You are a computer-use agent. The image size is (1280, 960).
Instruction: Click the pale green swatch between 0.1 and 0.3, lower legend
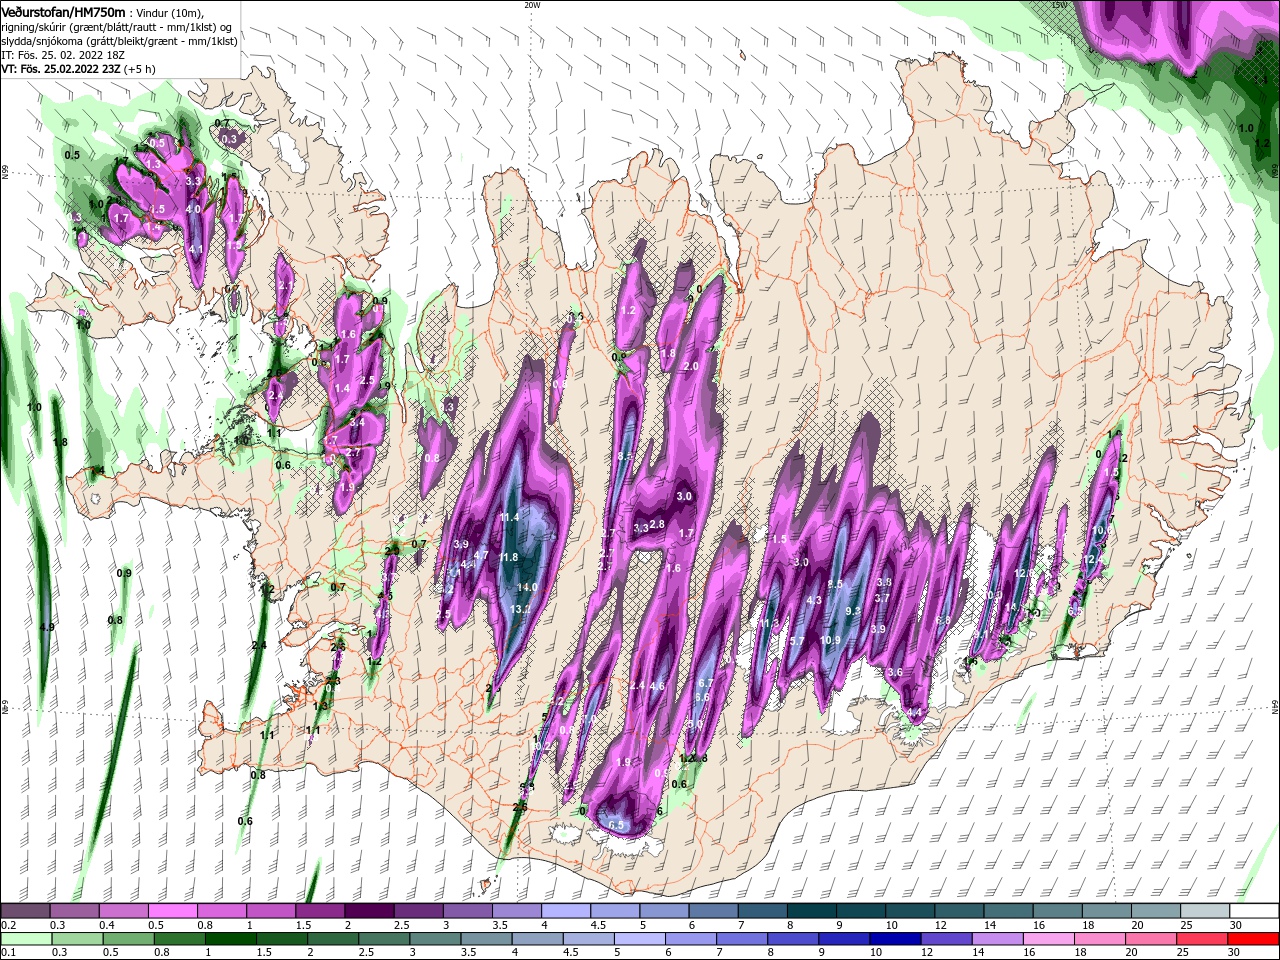tap(26, 939)
